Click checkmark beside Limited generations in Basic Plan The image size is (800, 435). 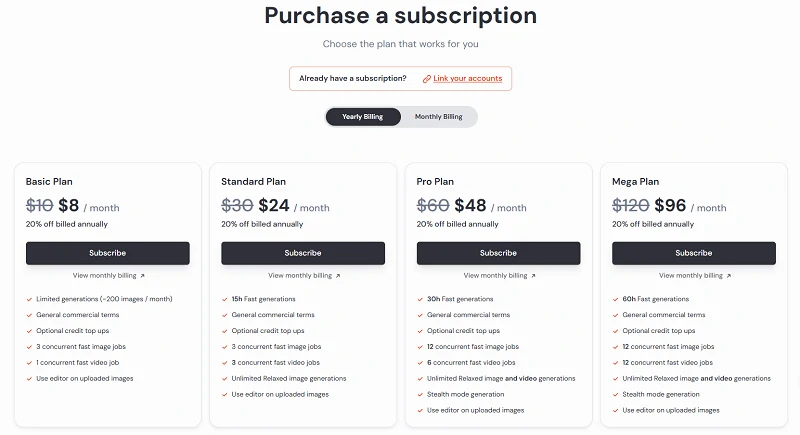[29, 299]
